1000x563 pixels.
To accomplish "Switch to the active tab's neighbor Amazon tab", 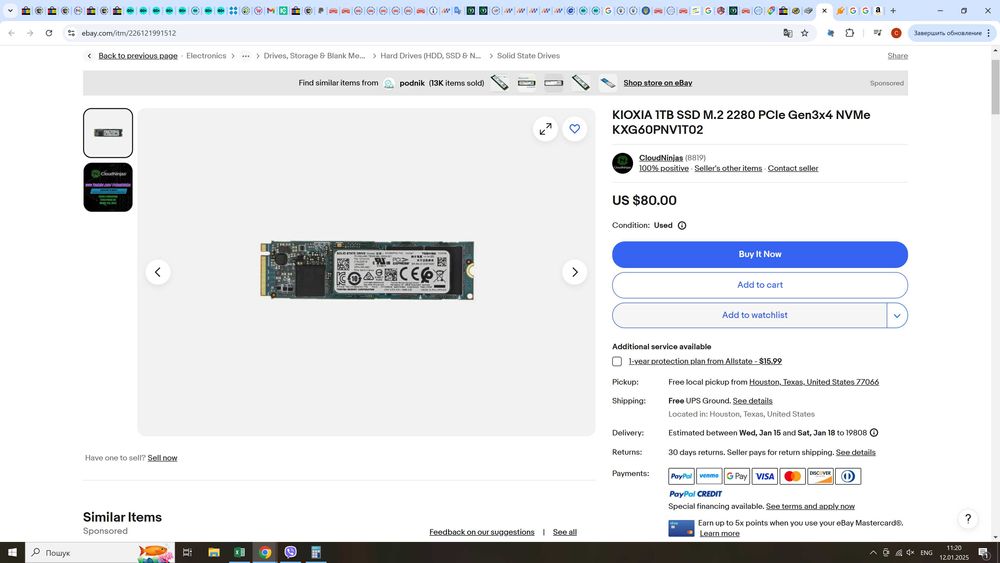I will (x=878, y=11).
